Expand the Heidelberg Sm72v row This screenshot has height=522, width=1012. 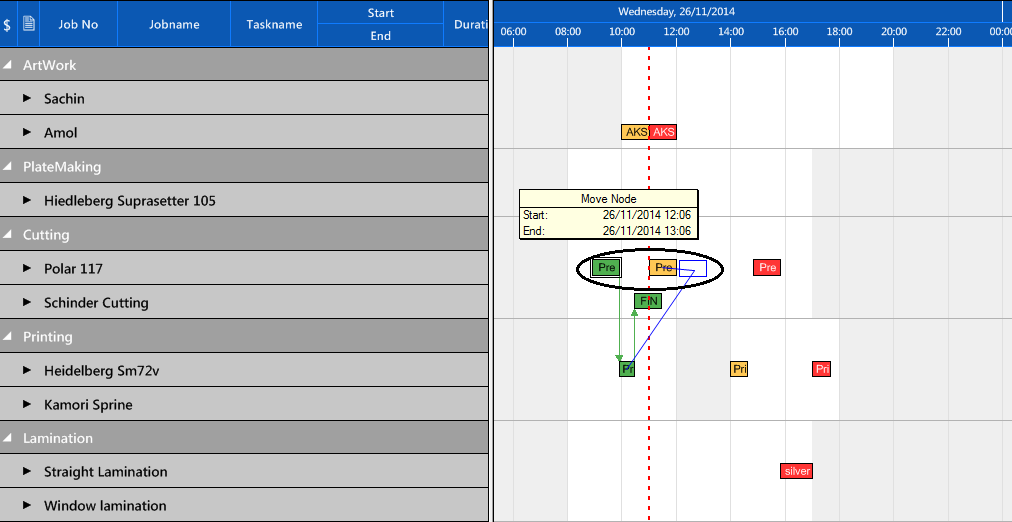coord(26,370)
